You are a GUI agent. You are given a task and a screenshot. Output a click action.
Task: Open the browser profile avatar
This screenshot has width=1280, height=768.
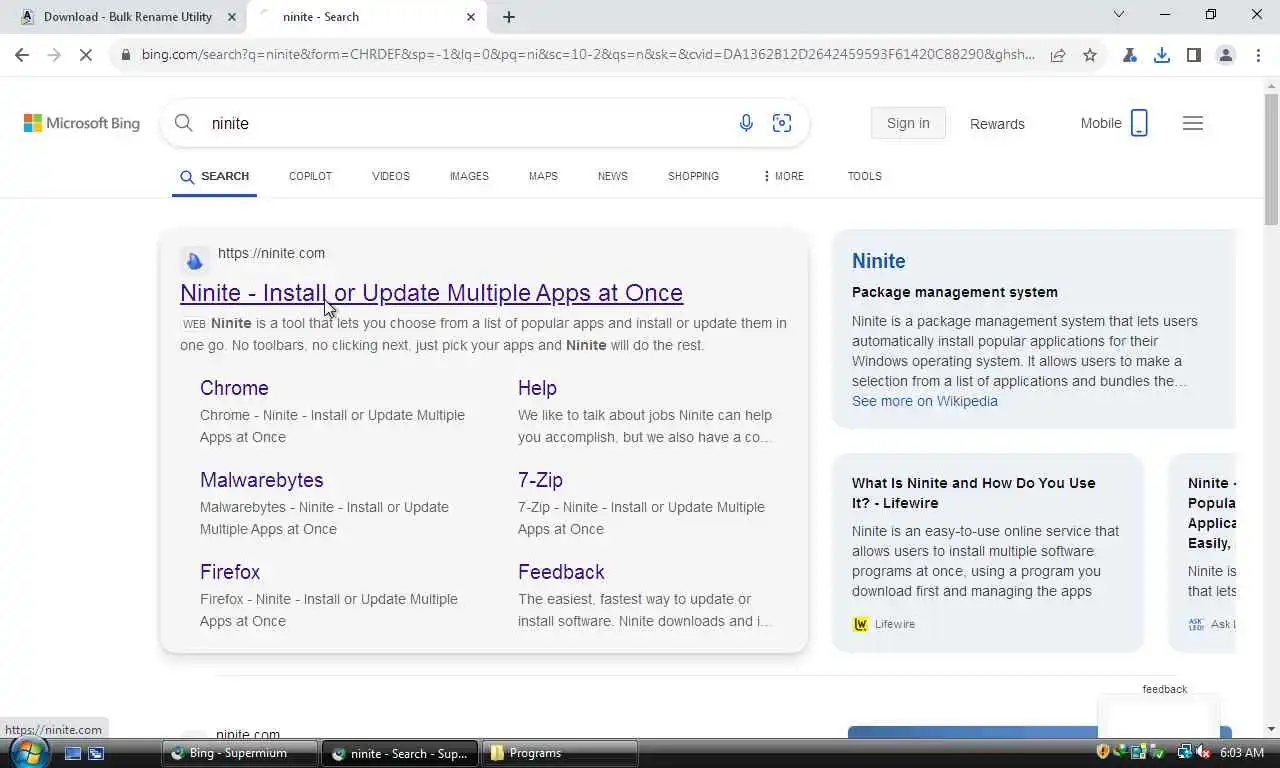(1226, 55)
